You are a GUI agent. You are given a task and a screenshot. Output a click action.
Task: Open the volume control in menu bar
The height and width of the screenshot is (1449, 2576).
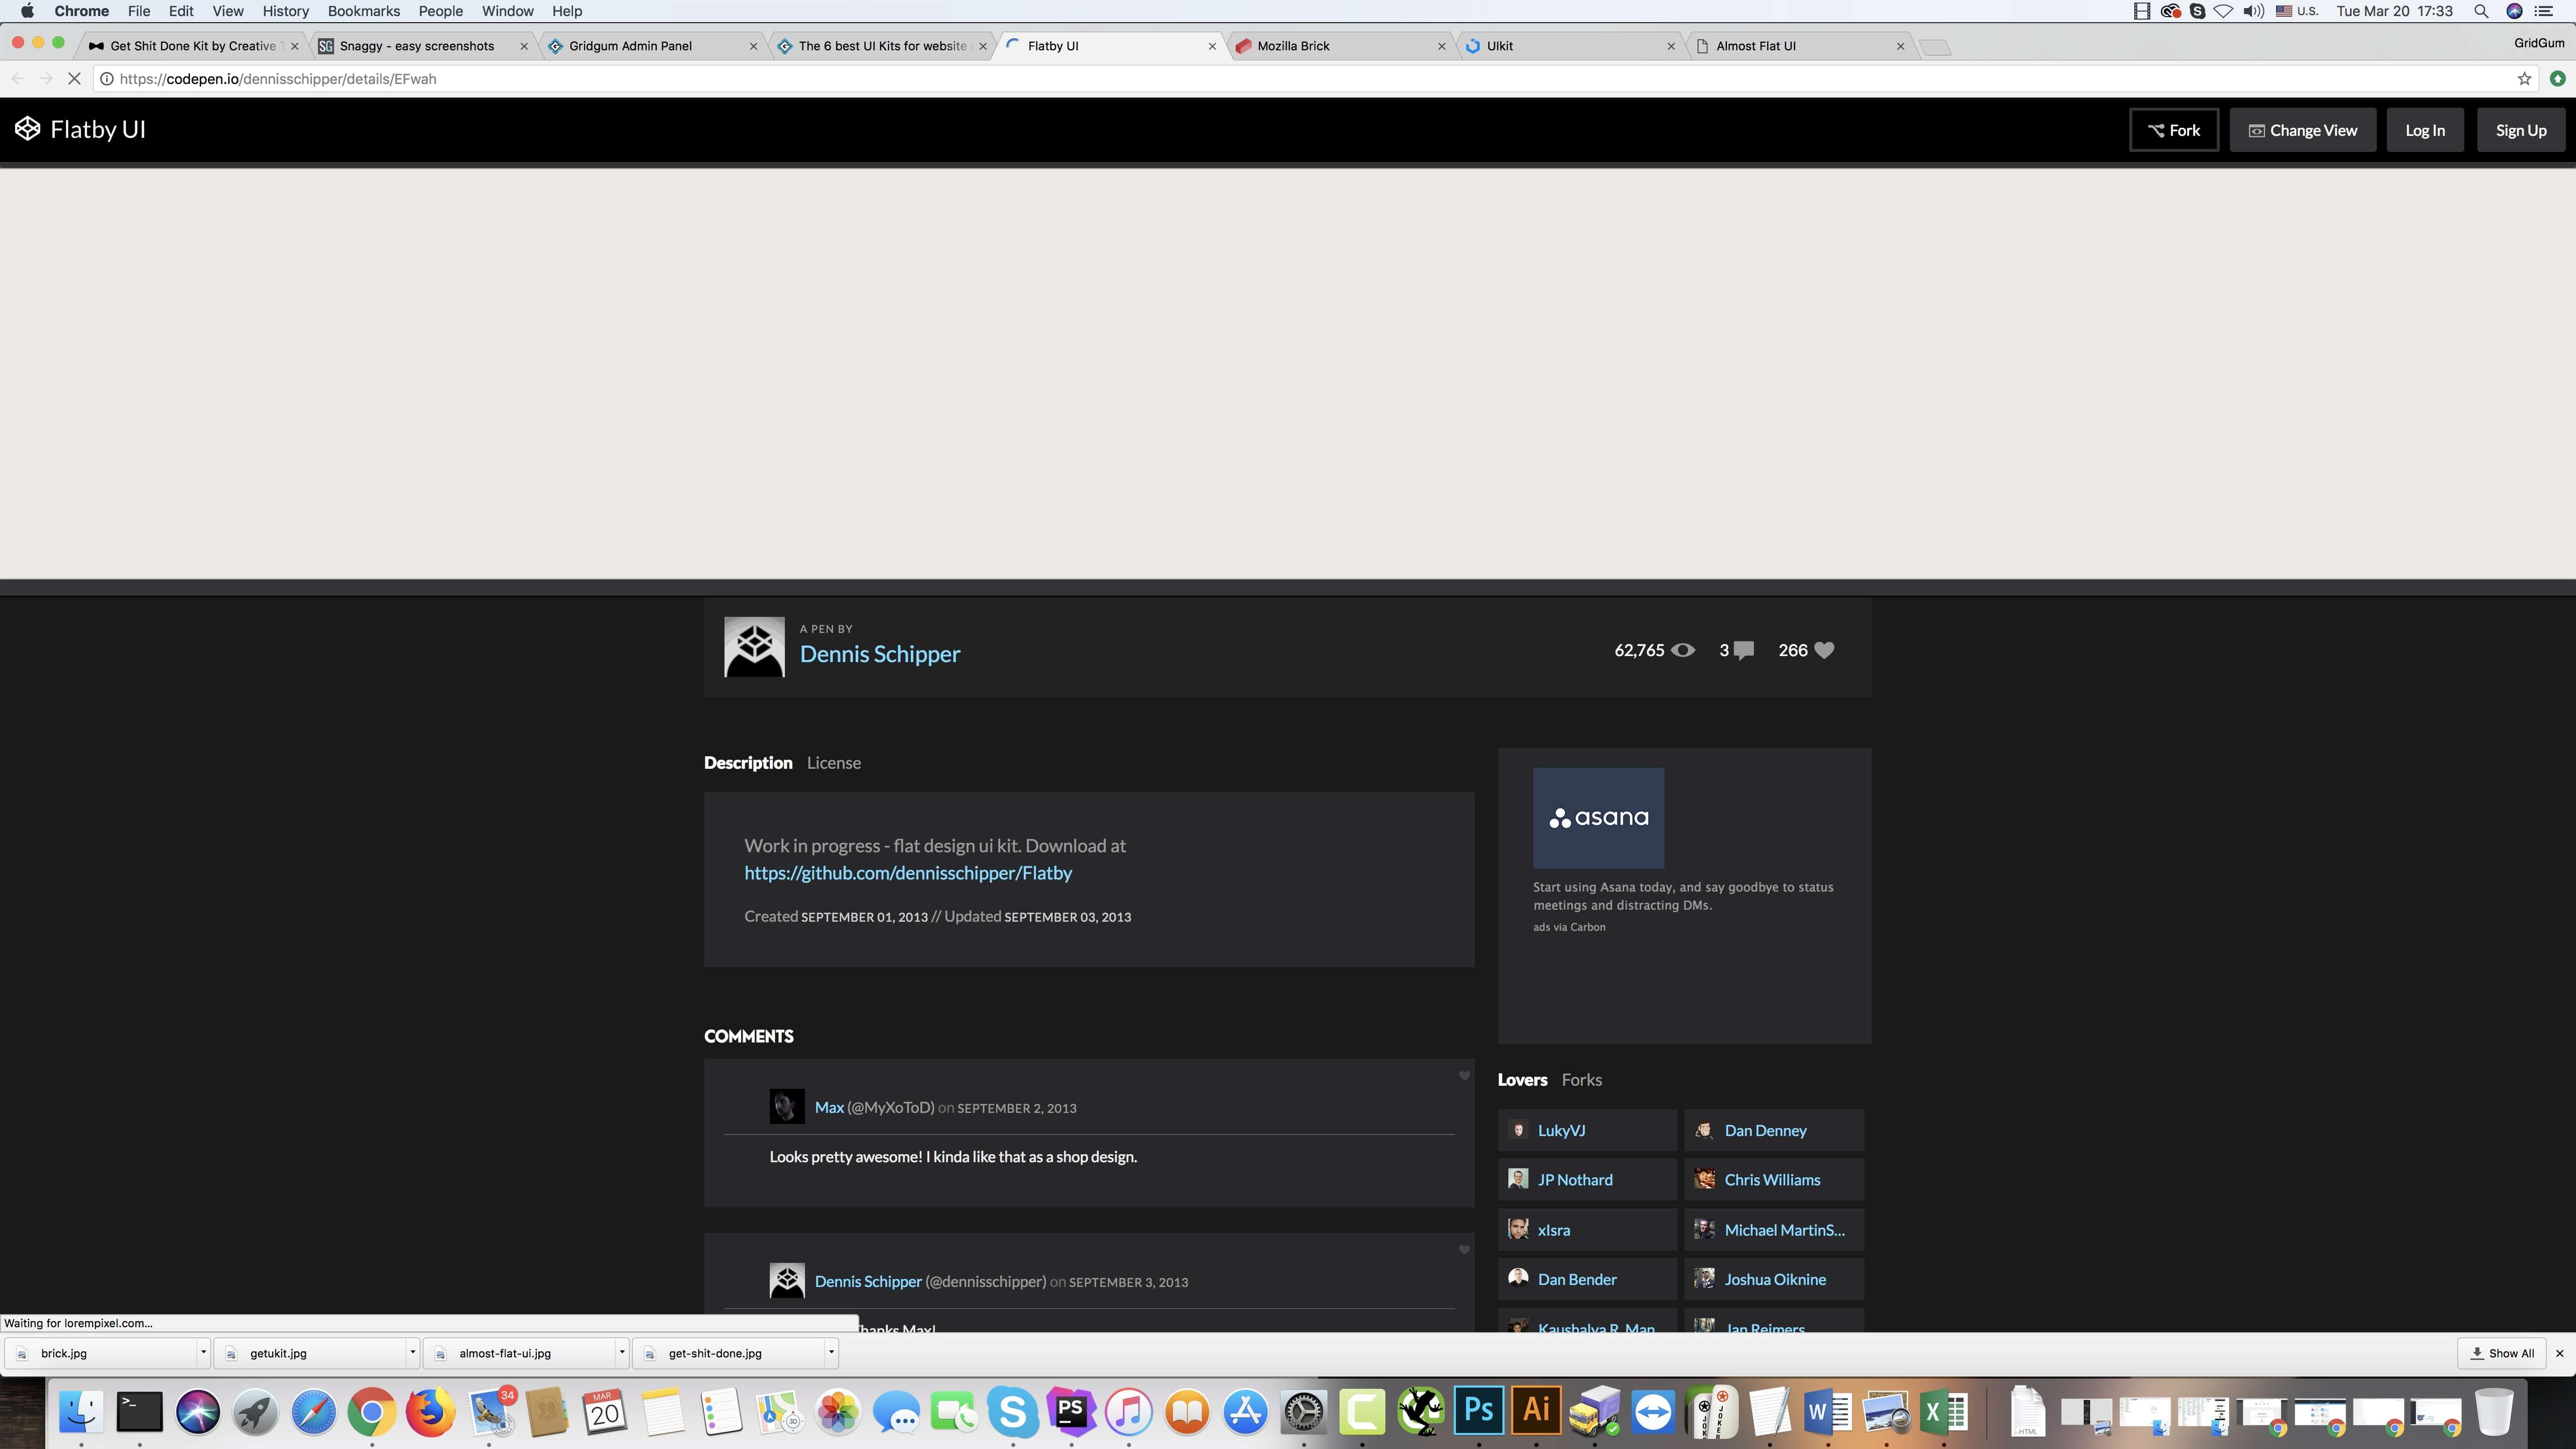(2253, 11)
